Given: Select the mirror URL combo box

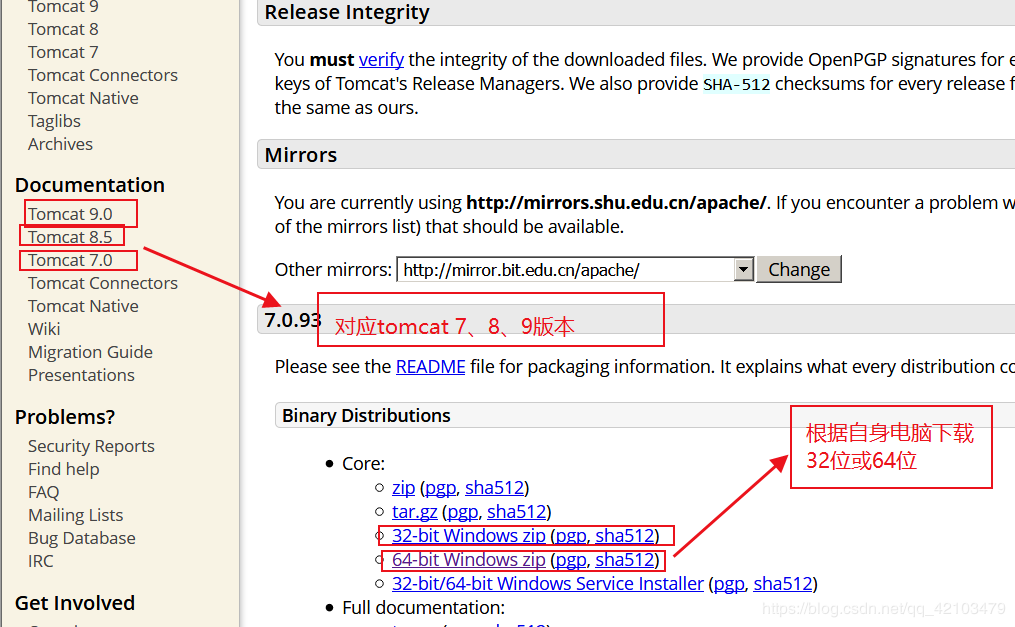Looking at the screenshot, I should click(575, 269).
